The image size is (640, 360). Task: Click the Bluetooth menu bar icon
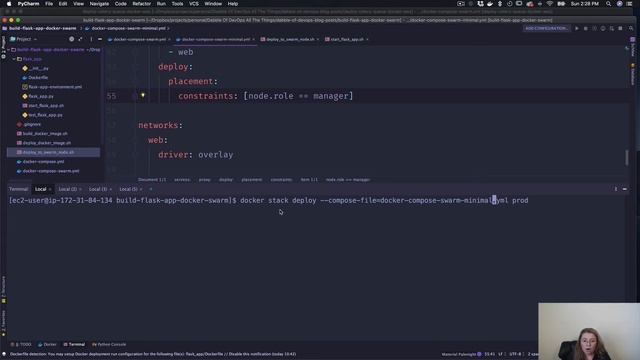(x=500, y=4)
